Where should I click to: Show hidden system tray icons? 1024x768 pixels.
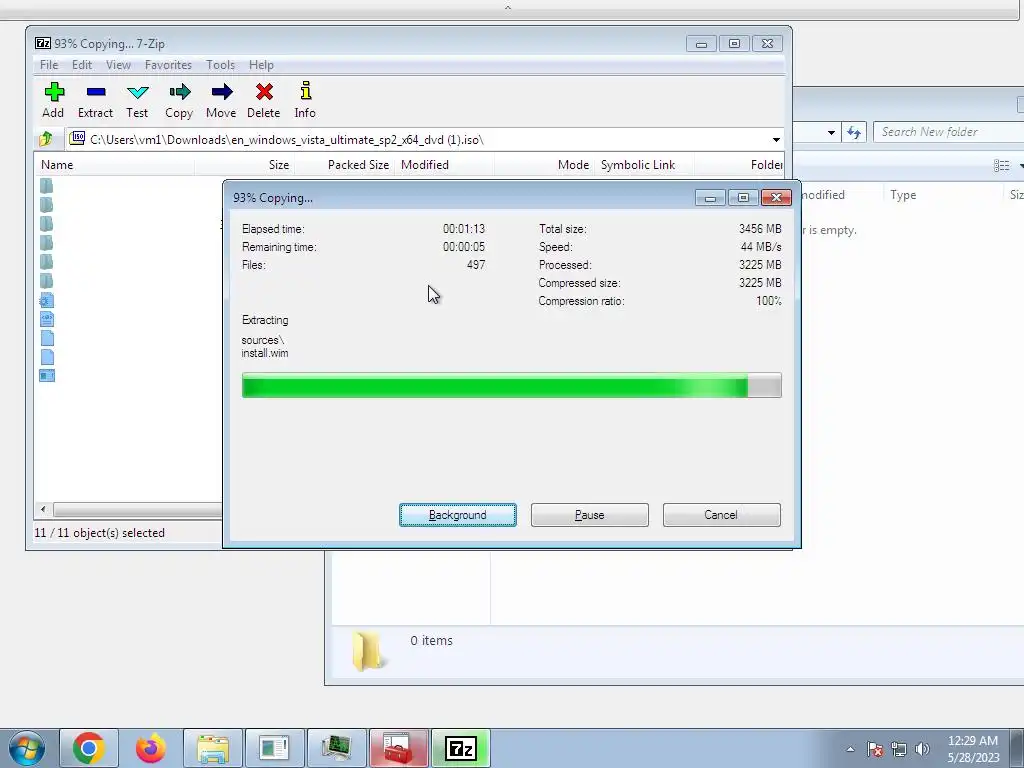(x=850, y=749)
